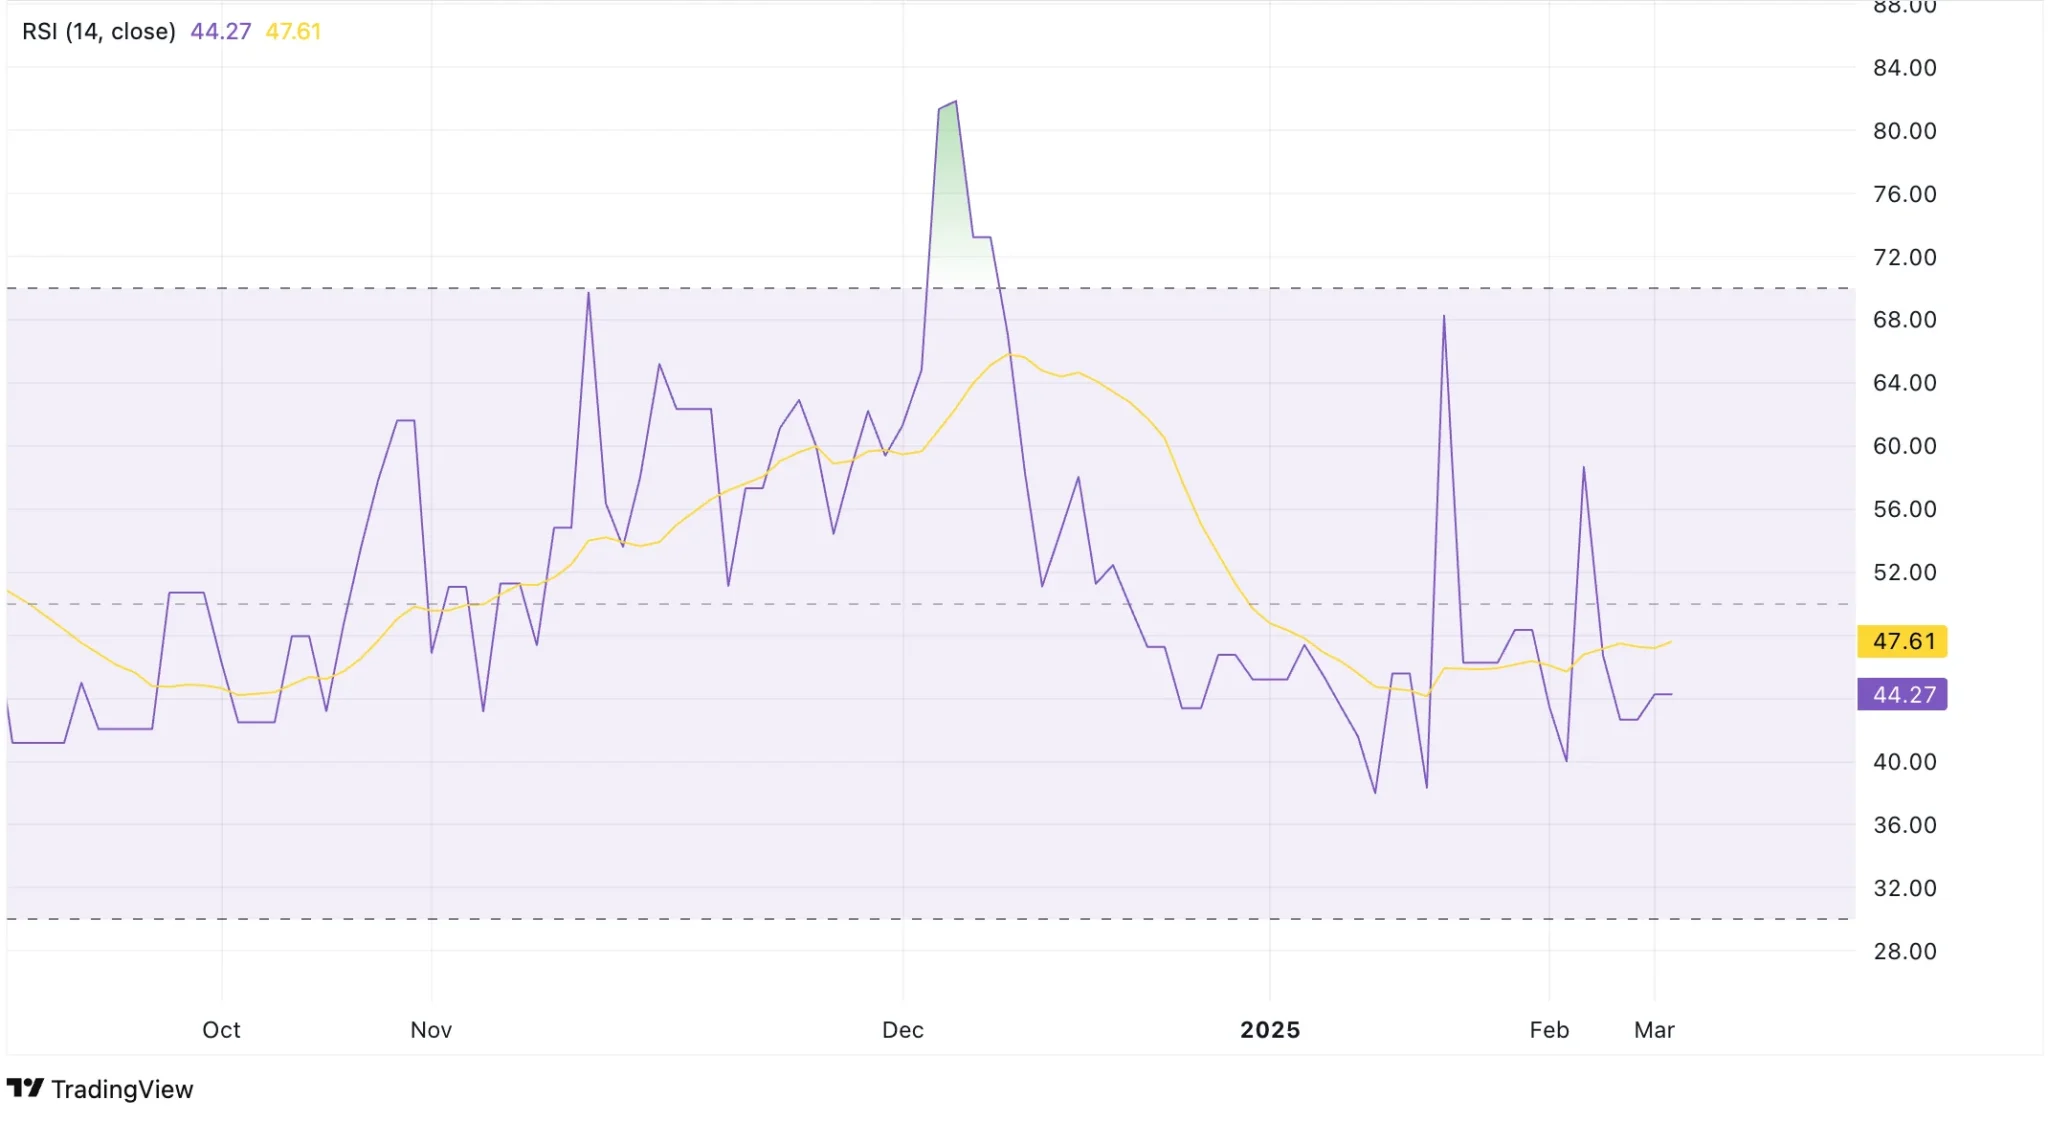This screenshot has height=1122, width=2048.
Task: Select the yellow 47.61 legend value
Action: [x=293, y=32]
